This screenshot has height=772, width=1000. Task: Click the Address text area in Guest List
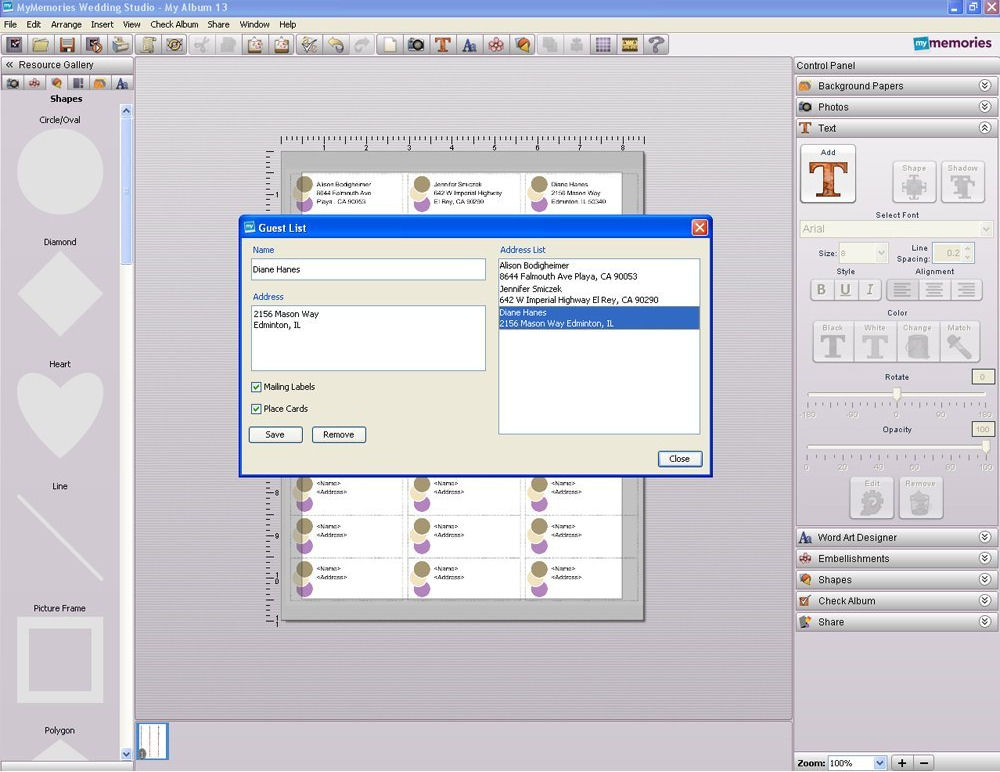(x=368, y=338)
